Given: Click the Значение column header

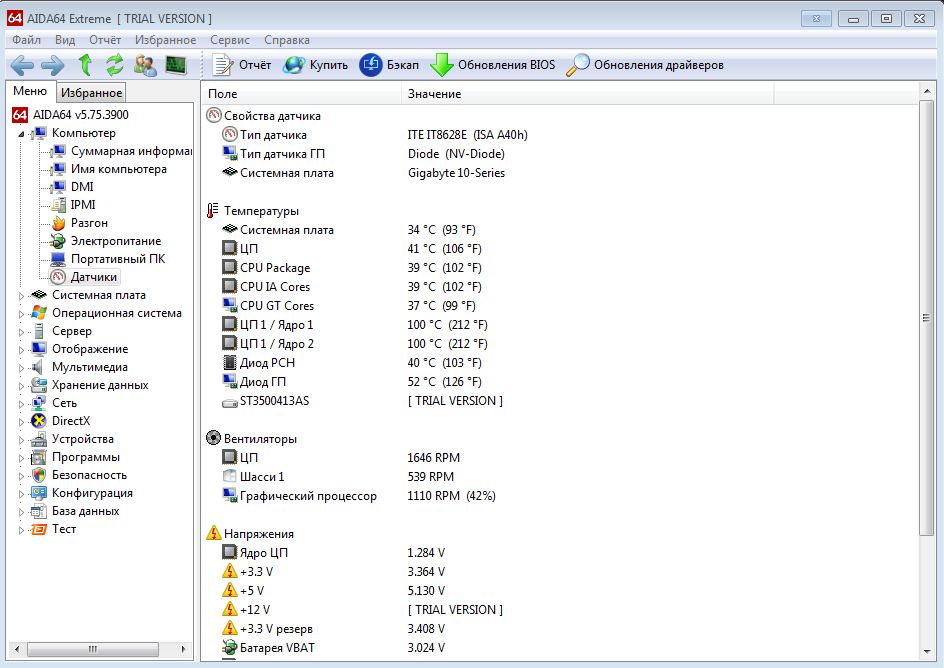Looking at the screenshot, I should (588, 94).
